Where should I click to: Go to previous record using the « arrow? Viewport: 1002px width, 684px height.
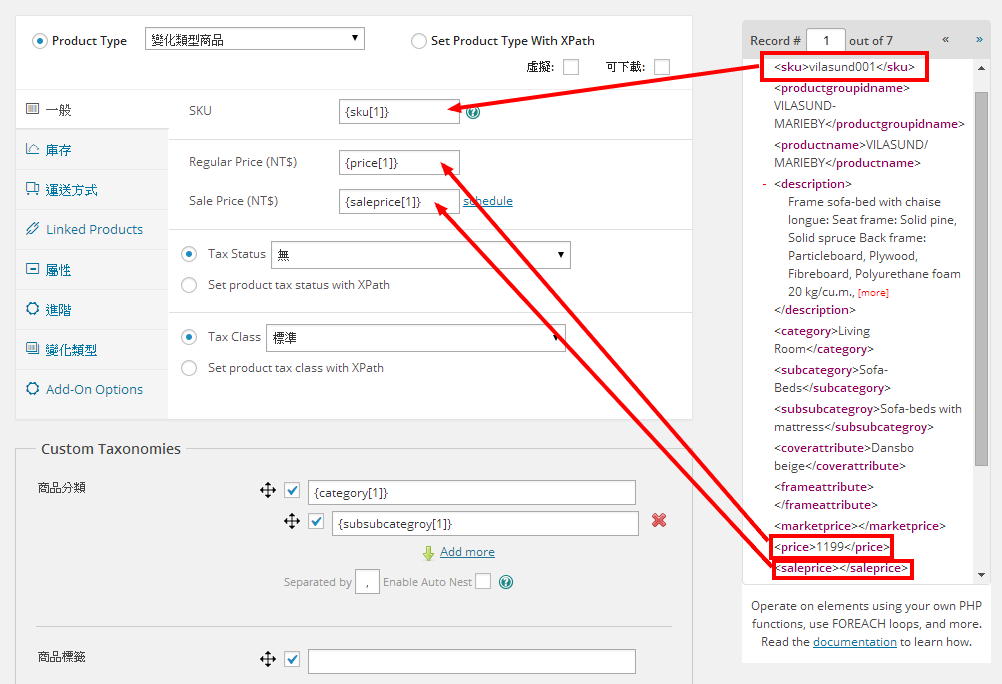coord(946,40)
